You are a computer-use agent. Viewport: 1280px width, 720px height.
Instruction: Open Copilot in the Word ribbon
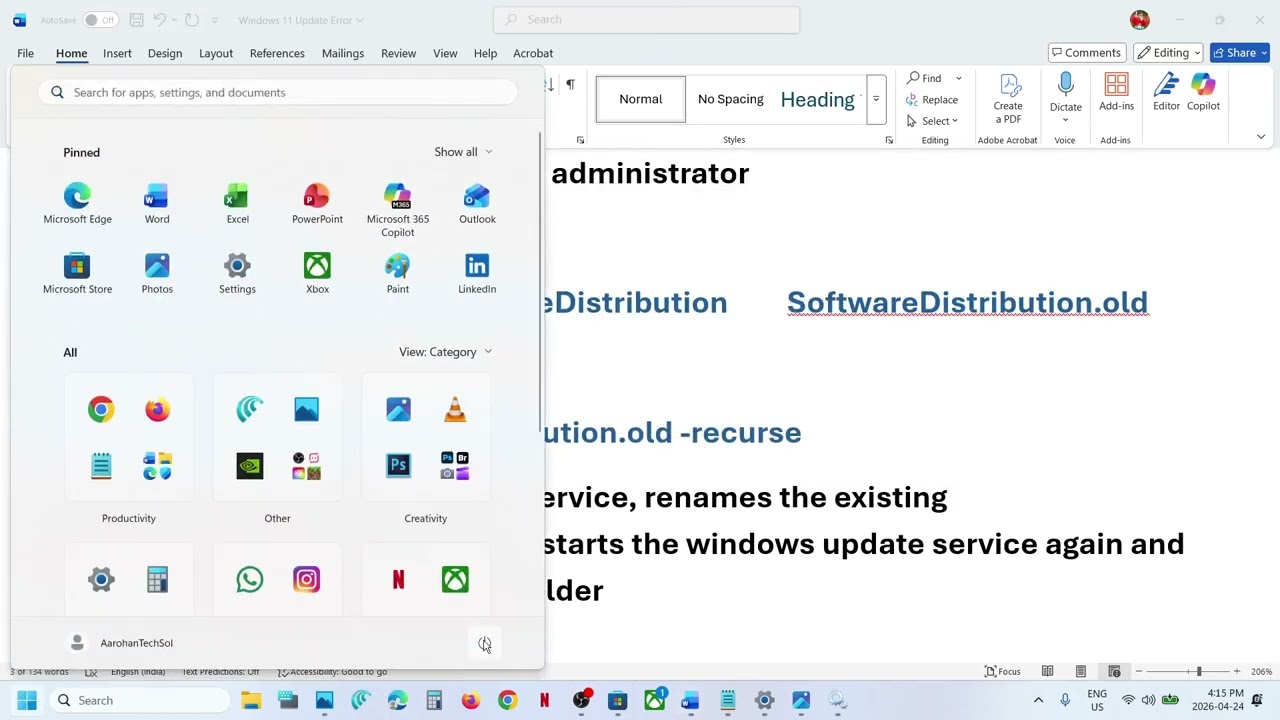[x=1203, y=92]
